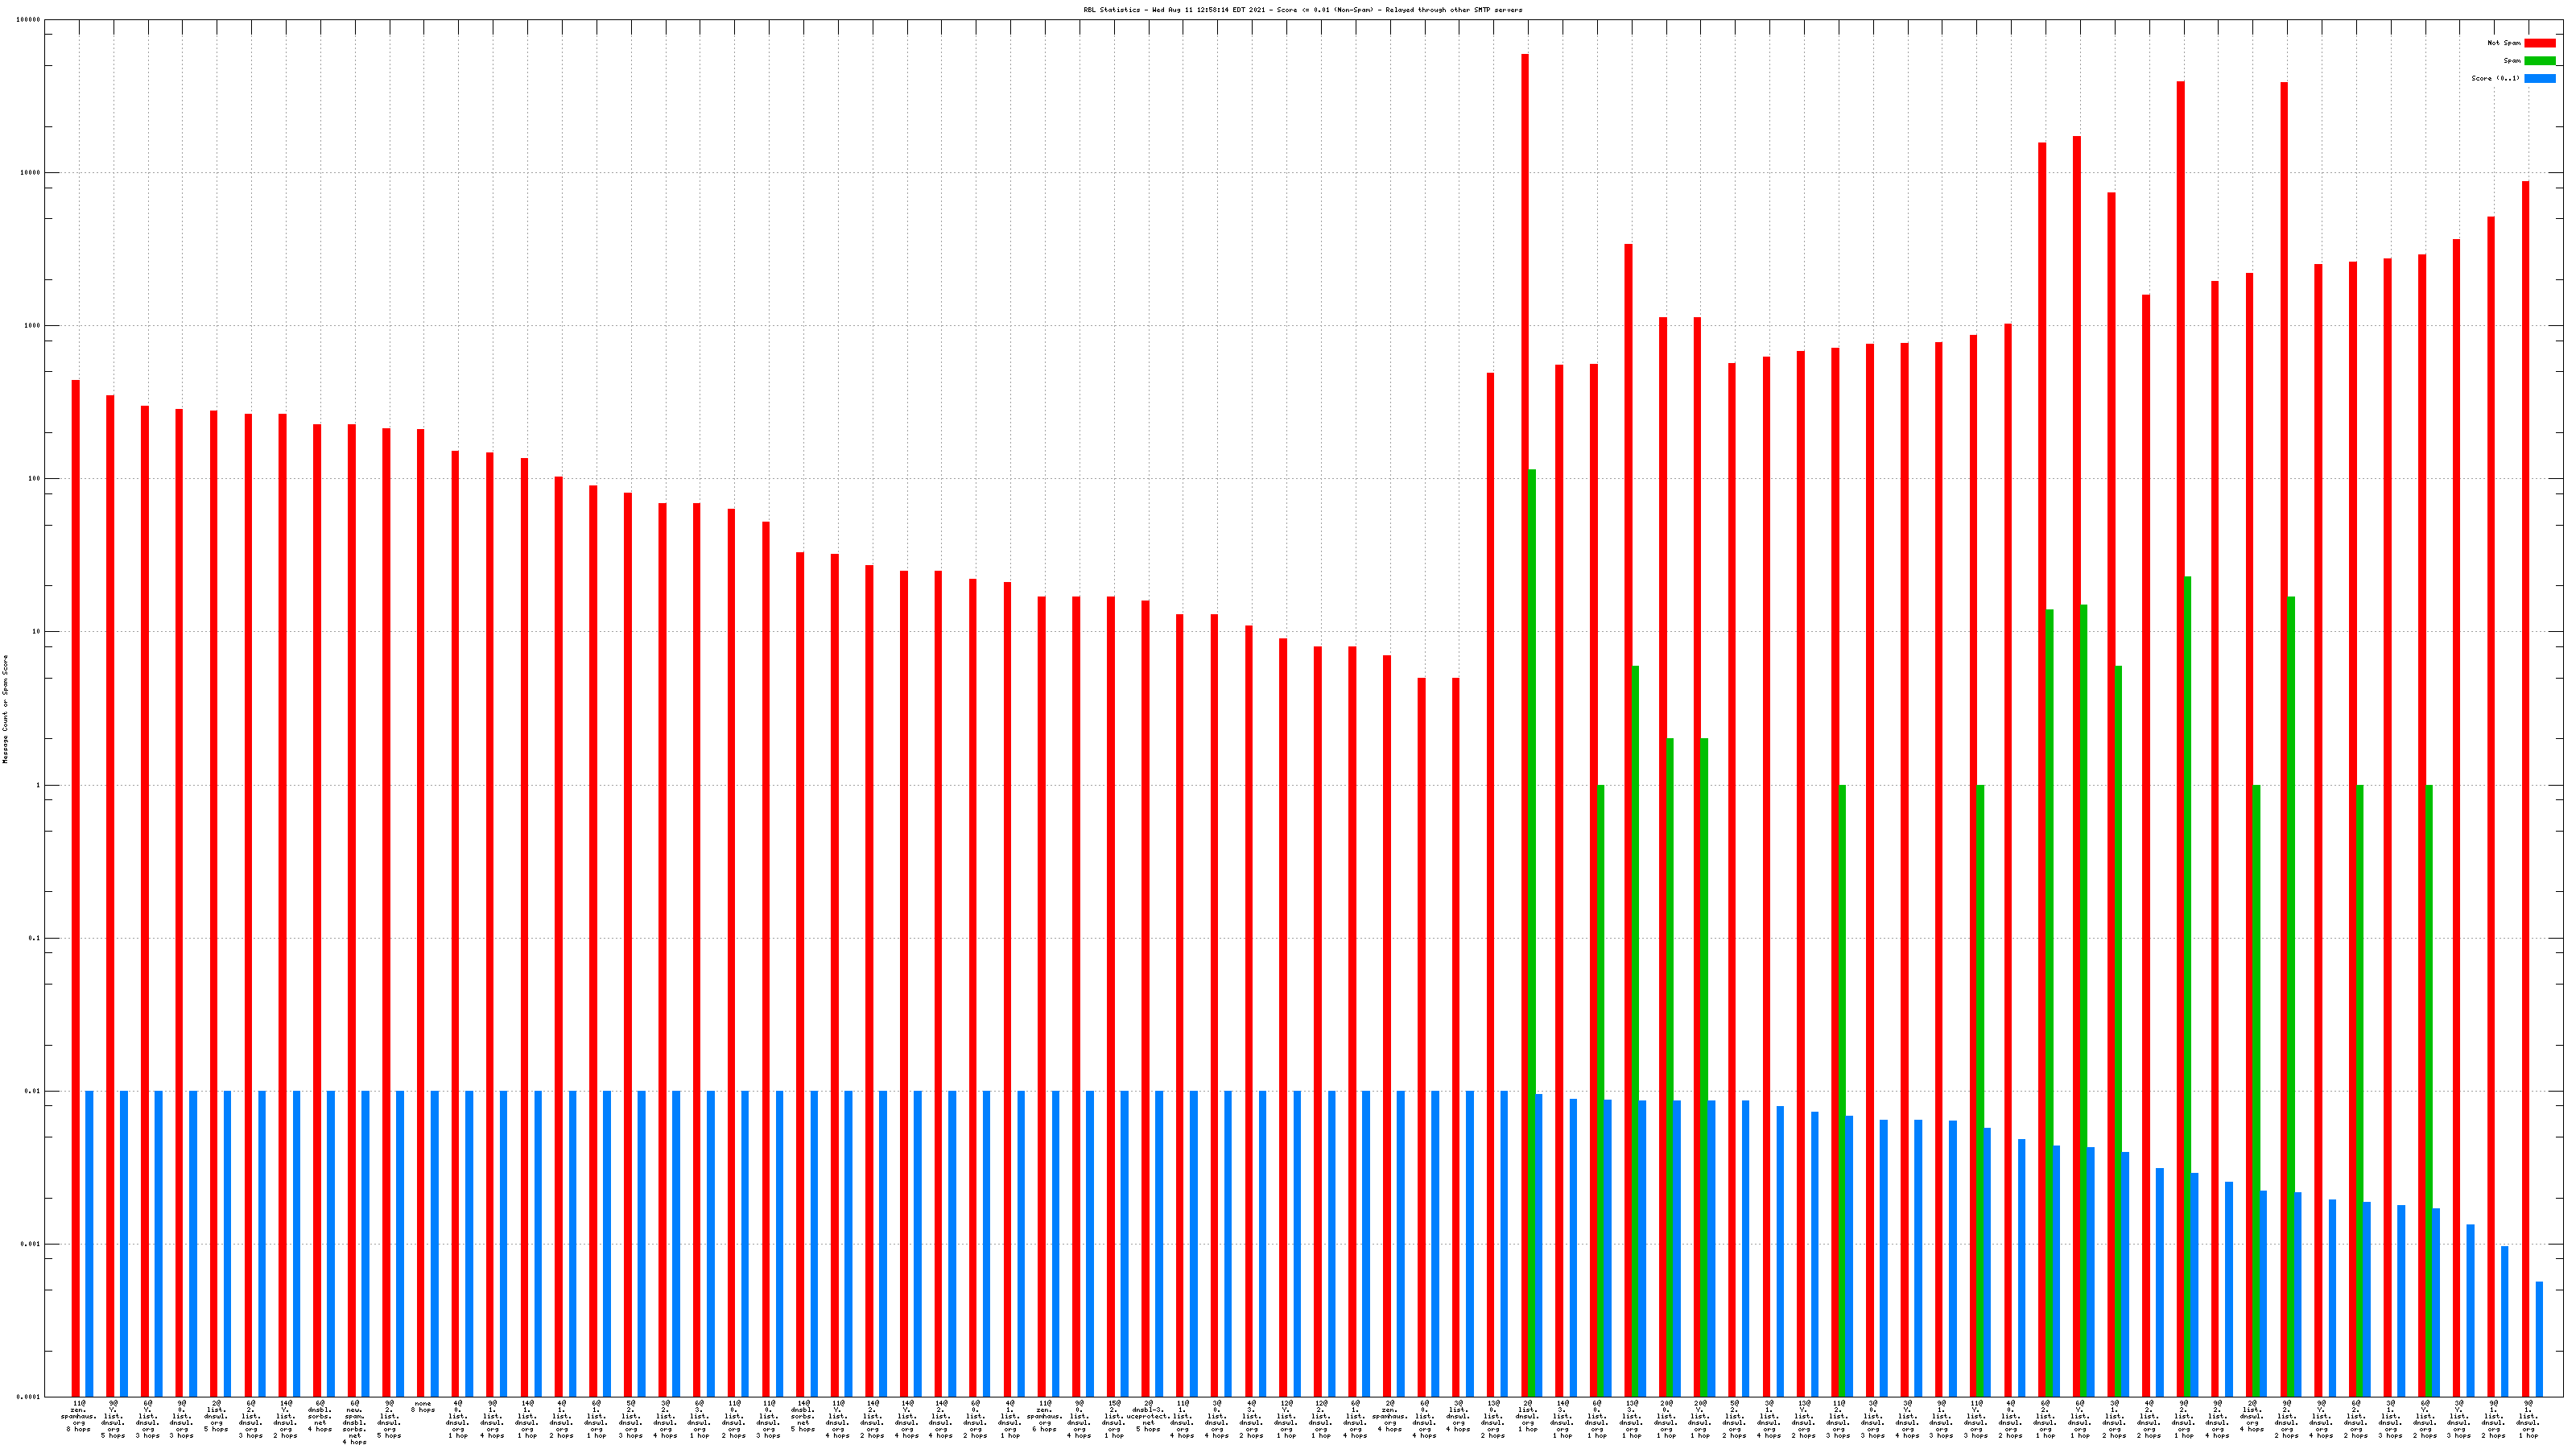This screenshot has height=1449, width=2576.
Task: Click the 1000 y-axis tick label
Action: pos(33,326)
